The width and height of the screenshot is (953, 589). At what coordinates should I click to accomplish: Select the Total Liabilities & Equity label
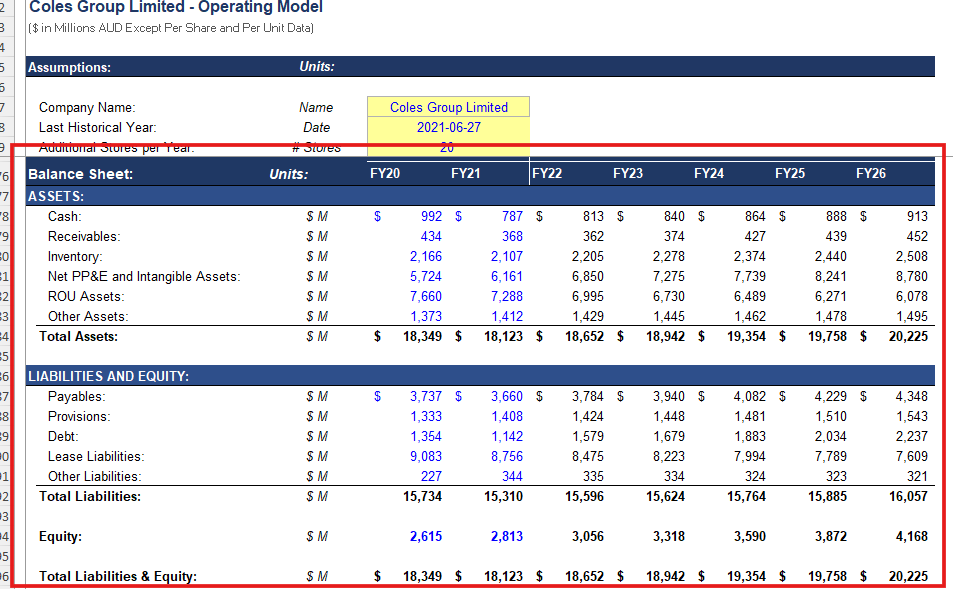(x=118, y=577)
